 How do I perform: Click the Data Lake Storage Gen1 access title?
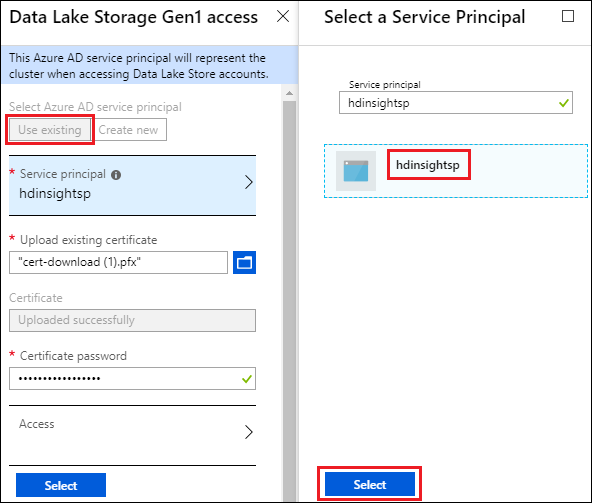tap(134, 17)
